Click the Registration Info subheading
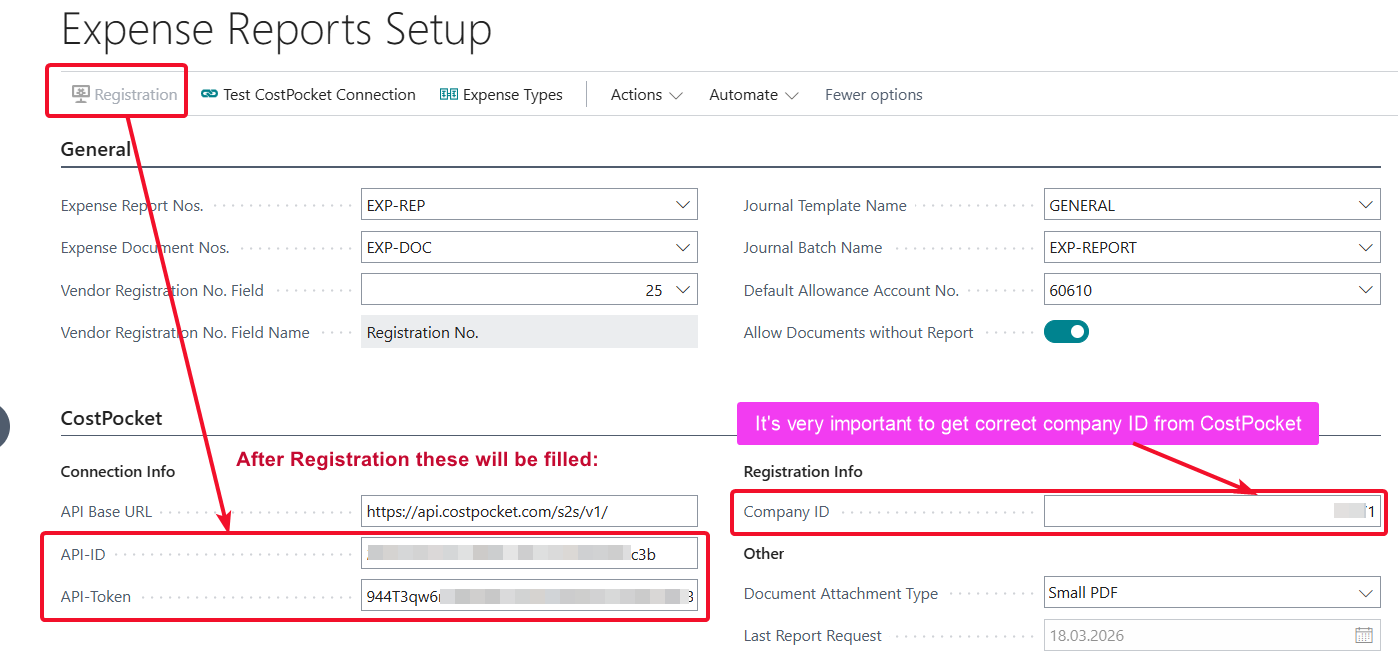Viewport: 1398px width, 668px height. 803,471
